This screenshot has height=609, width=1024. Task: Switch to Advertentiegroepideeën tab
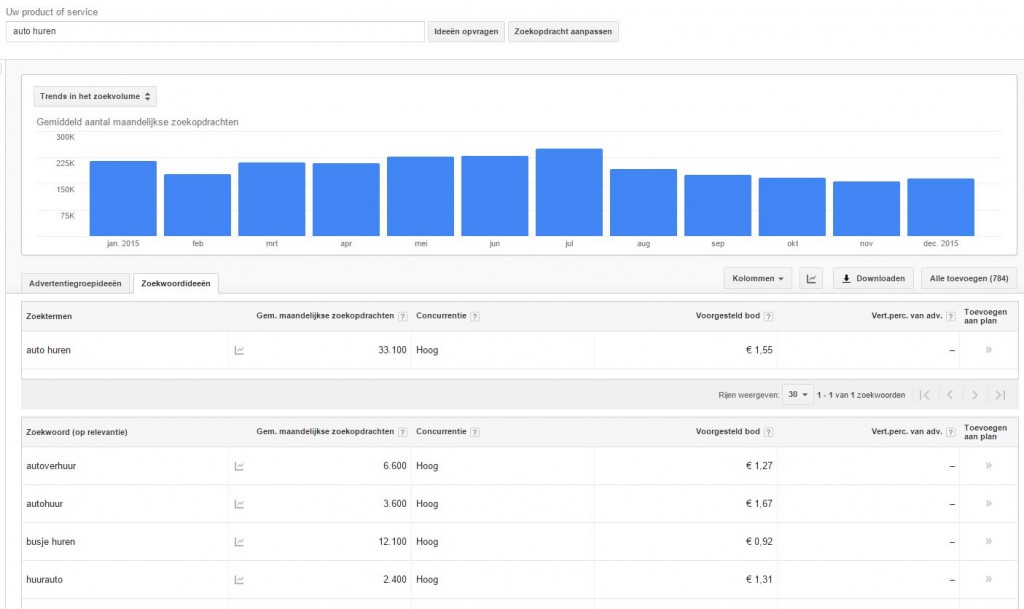pyautogui.click(x=75, y=284)
